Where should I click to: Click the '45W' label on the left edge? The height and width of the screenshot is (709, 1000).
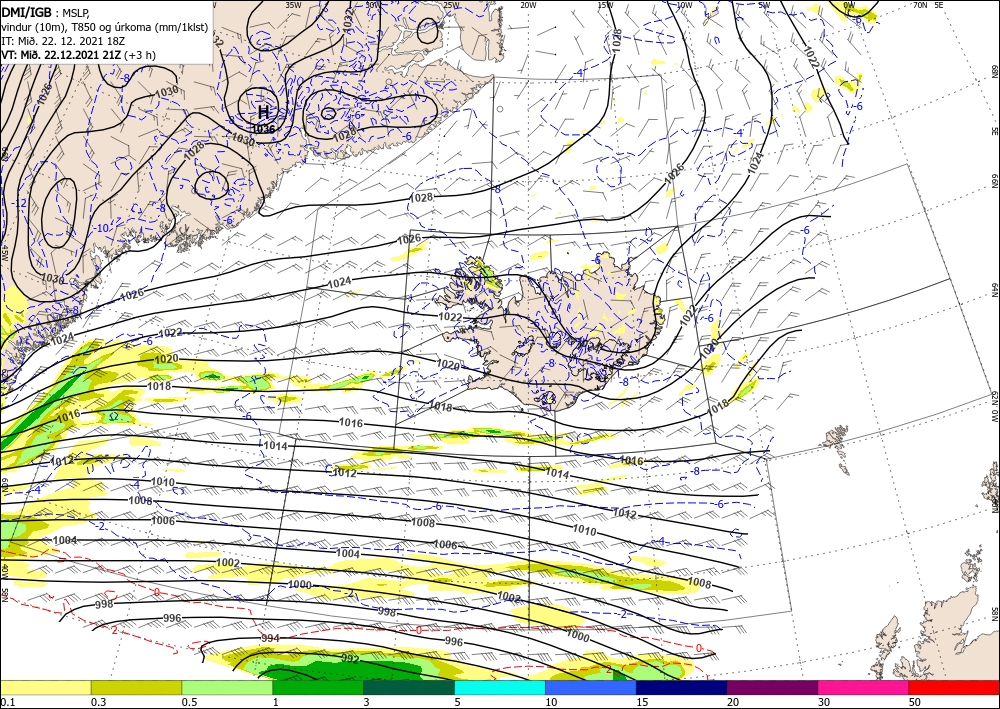(x=4, y=253)
